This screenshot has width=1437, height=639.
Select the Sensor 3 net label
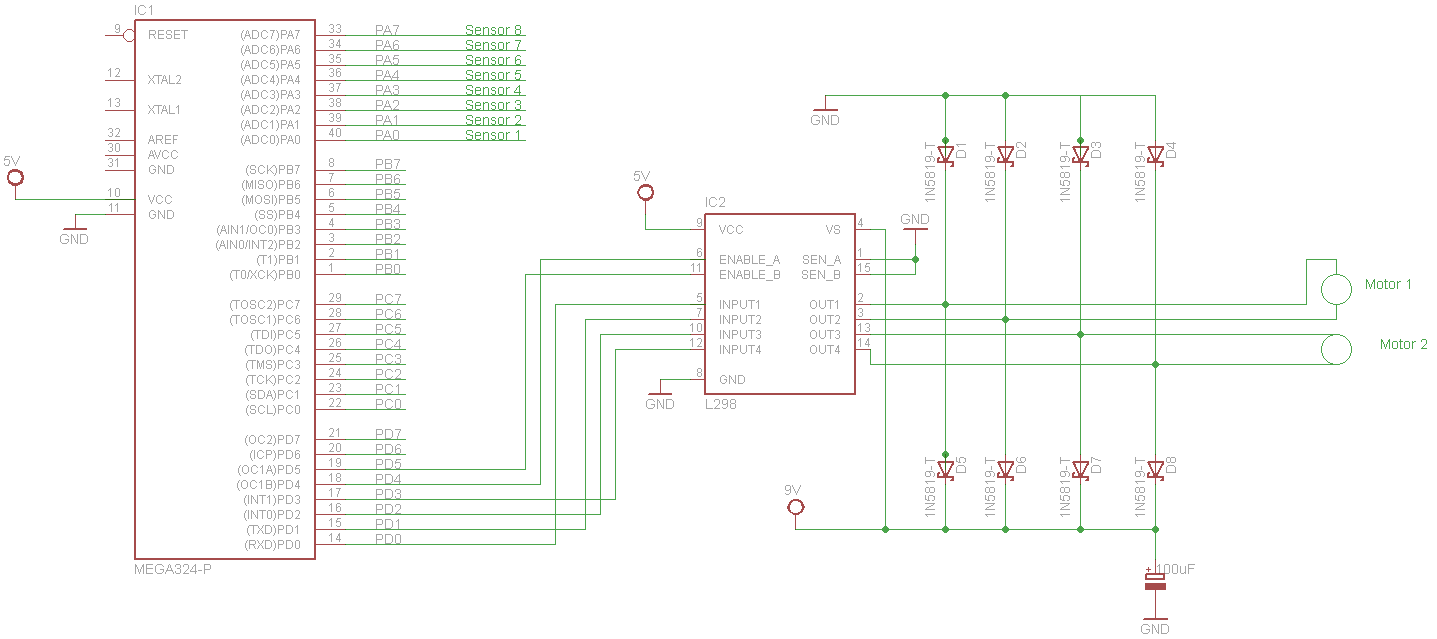[494, 105]
